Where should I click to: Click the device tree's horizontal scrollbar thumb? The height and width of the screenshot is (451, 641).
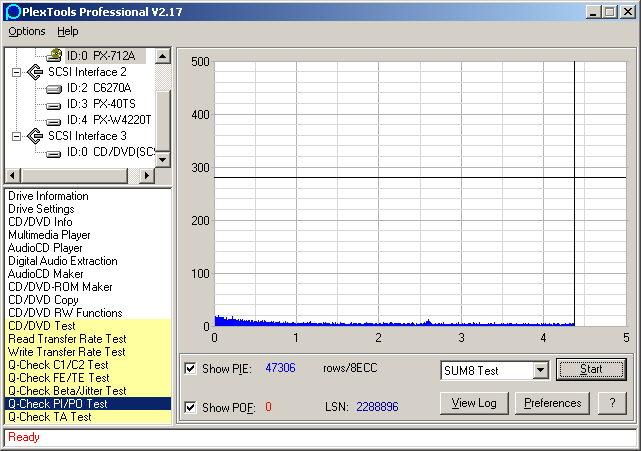[74, 176]
